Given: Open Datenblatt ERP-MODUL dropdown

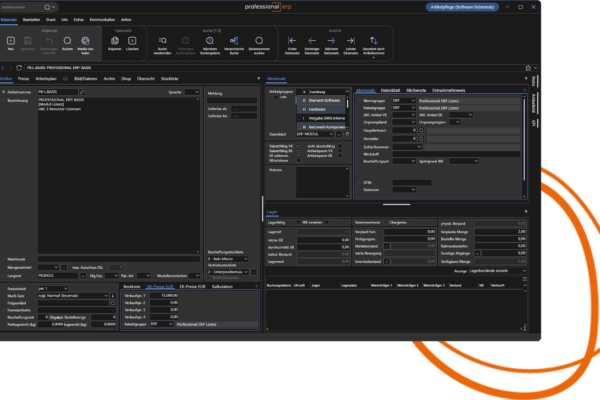Looking at the screenshot, I should pyautogui.click(x=315, y=134).
